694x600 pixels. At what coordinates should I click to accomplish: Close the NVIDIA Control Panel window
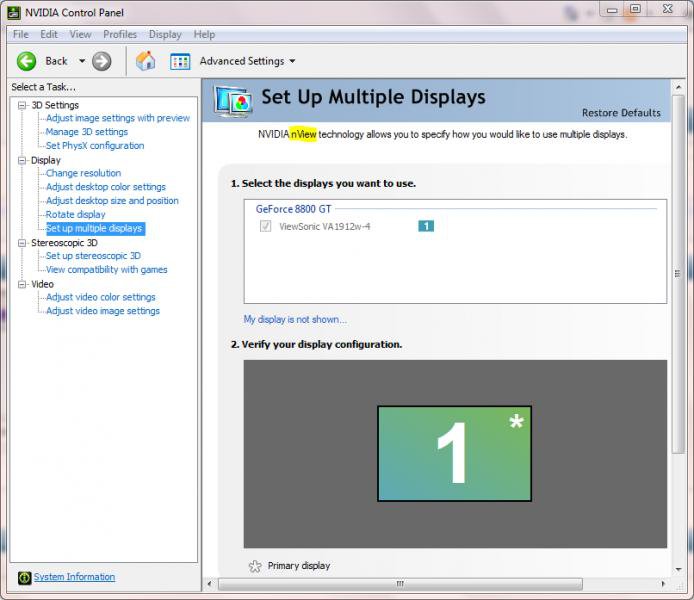[x=668, y=9]
